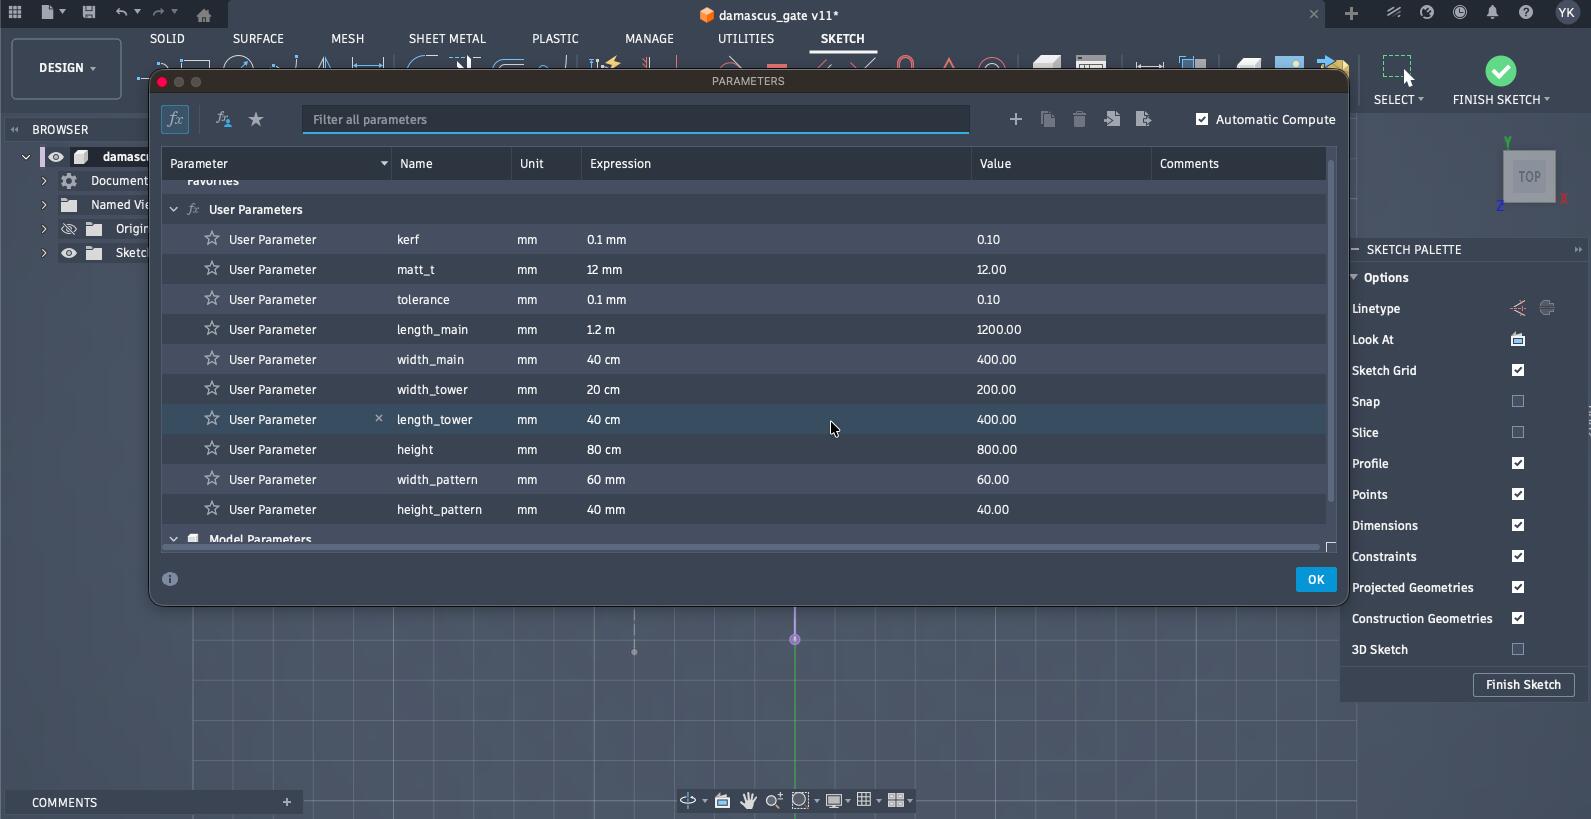Click the Look At icon in Sketch Palette

point(1518,339)
